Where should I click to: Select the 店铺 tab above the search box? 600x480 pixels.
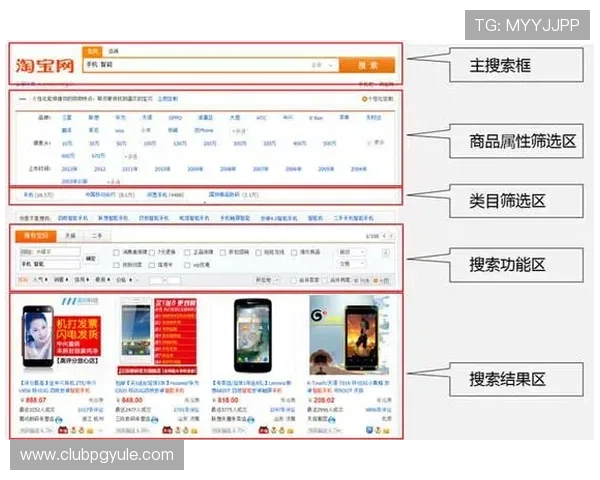113,50
